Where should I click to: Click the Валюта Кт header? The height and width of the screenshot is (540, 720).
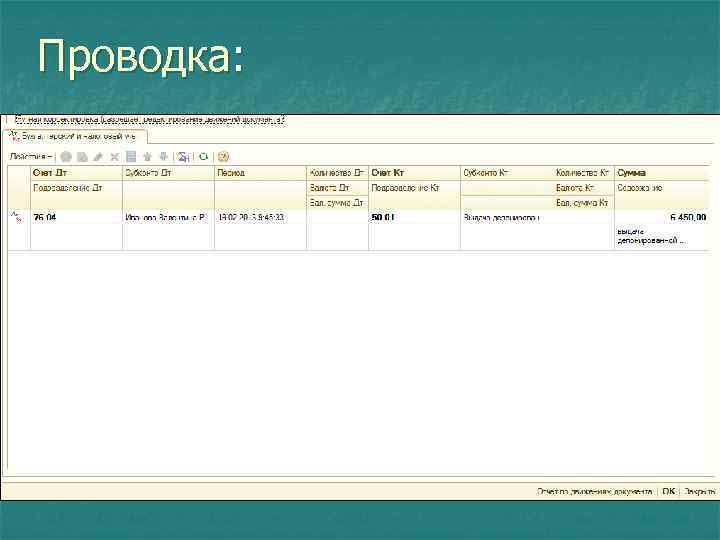(x=583, y=188)
